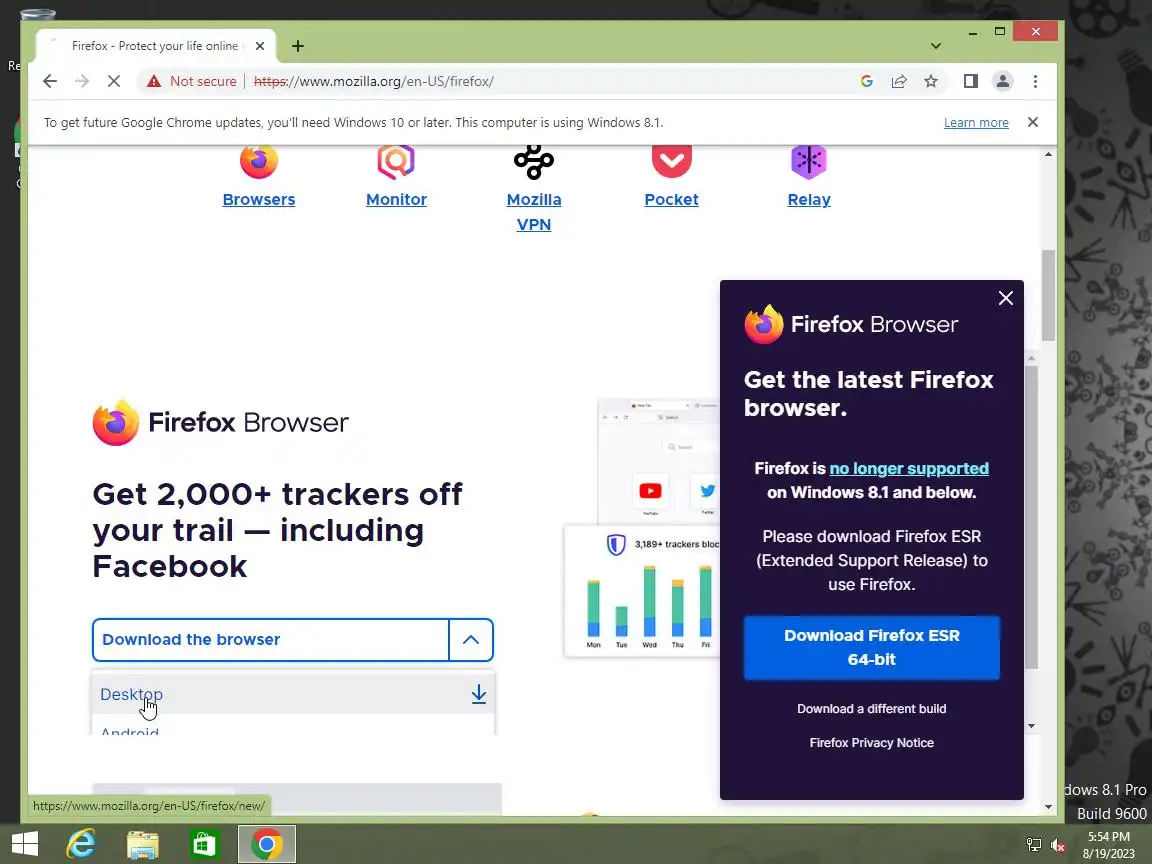This screenshot has height=864, width=1152.
Task: Click the Relay product icon
Action: tap(809, 162)
